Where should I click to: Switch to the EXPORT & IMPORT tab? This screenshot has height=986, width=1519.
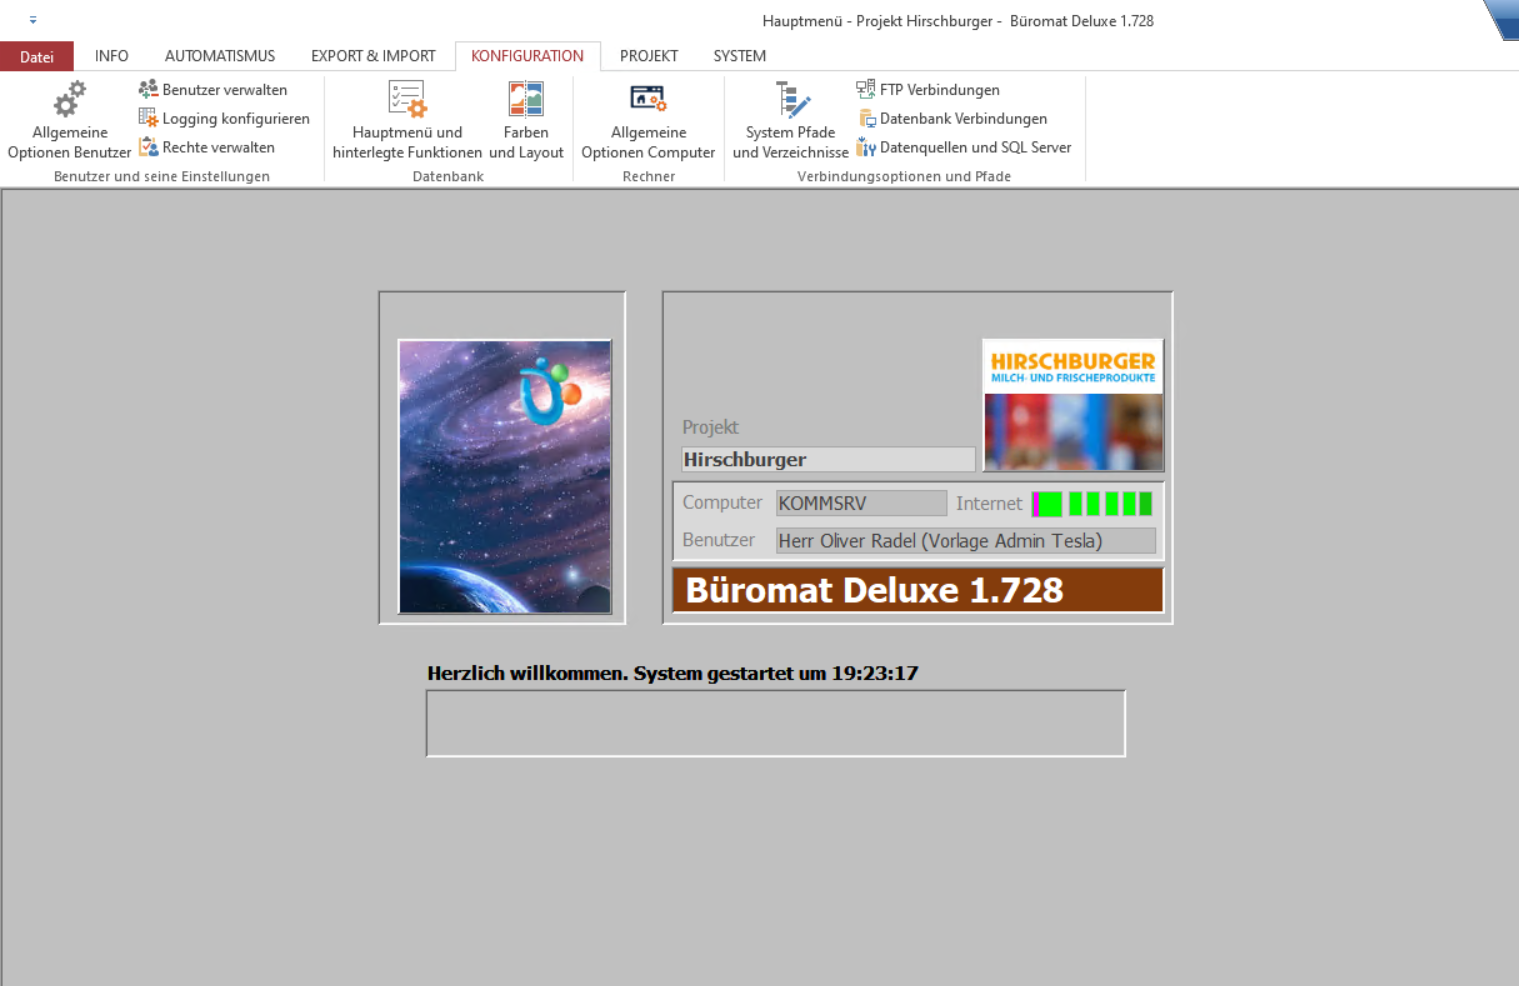[x=373, y=56]
